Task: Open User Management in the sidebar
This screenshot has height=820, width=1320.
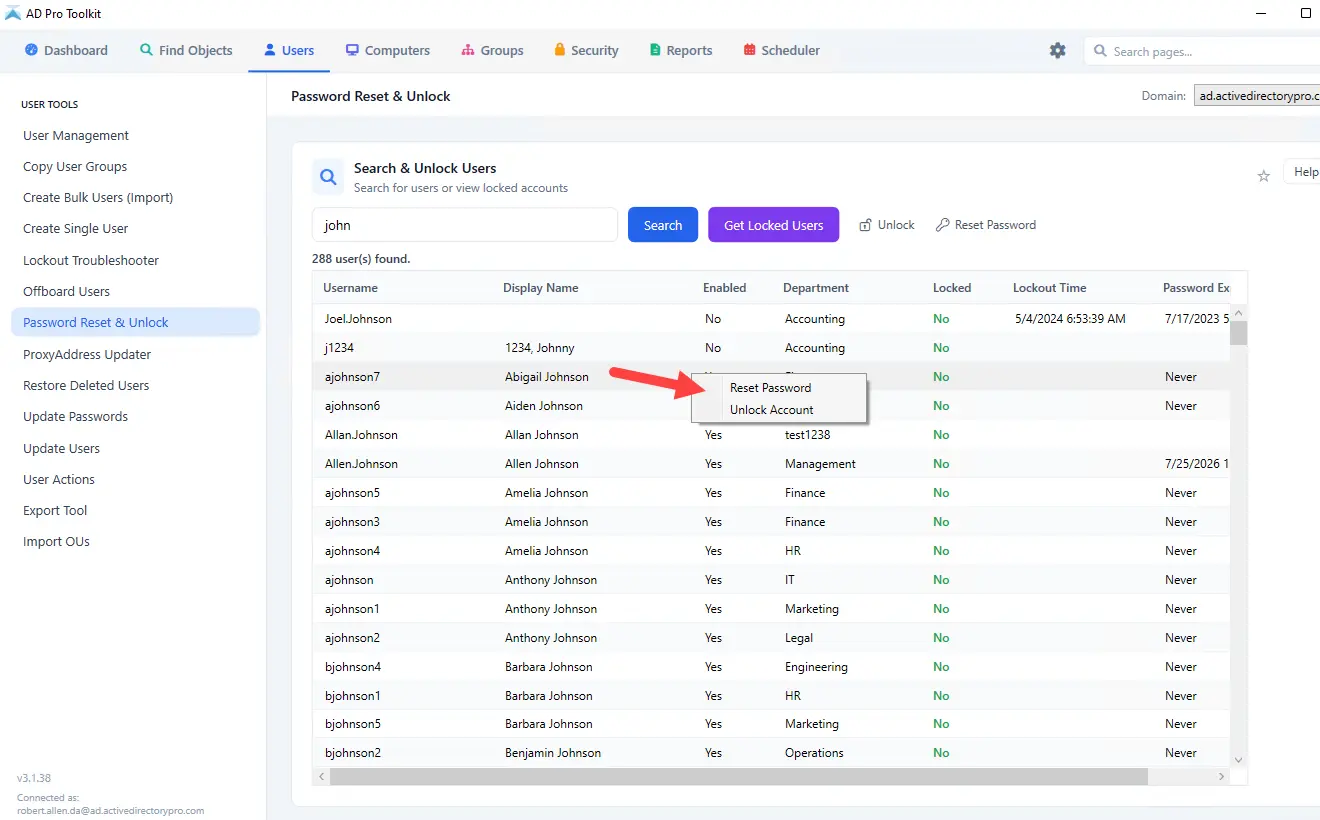Action: coord(76,135)
